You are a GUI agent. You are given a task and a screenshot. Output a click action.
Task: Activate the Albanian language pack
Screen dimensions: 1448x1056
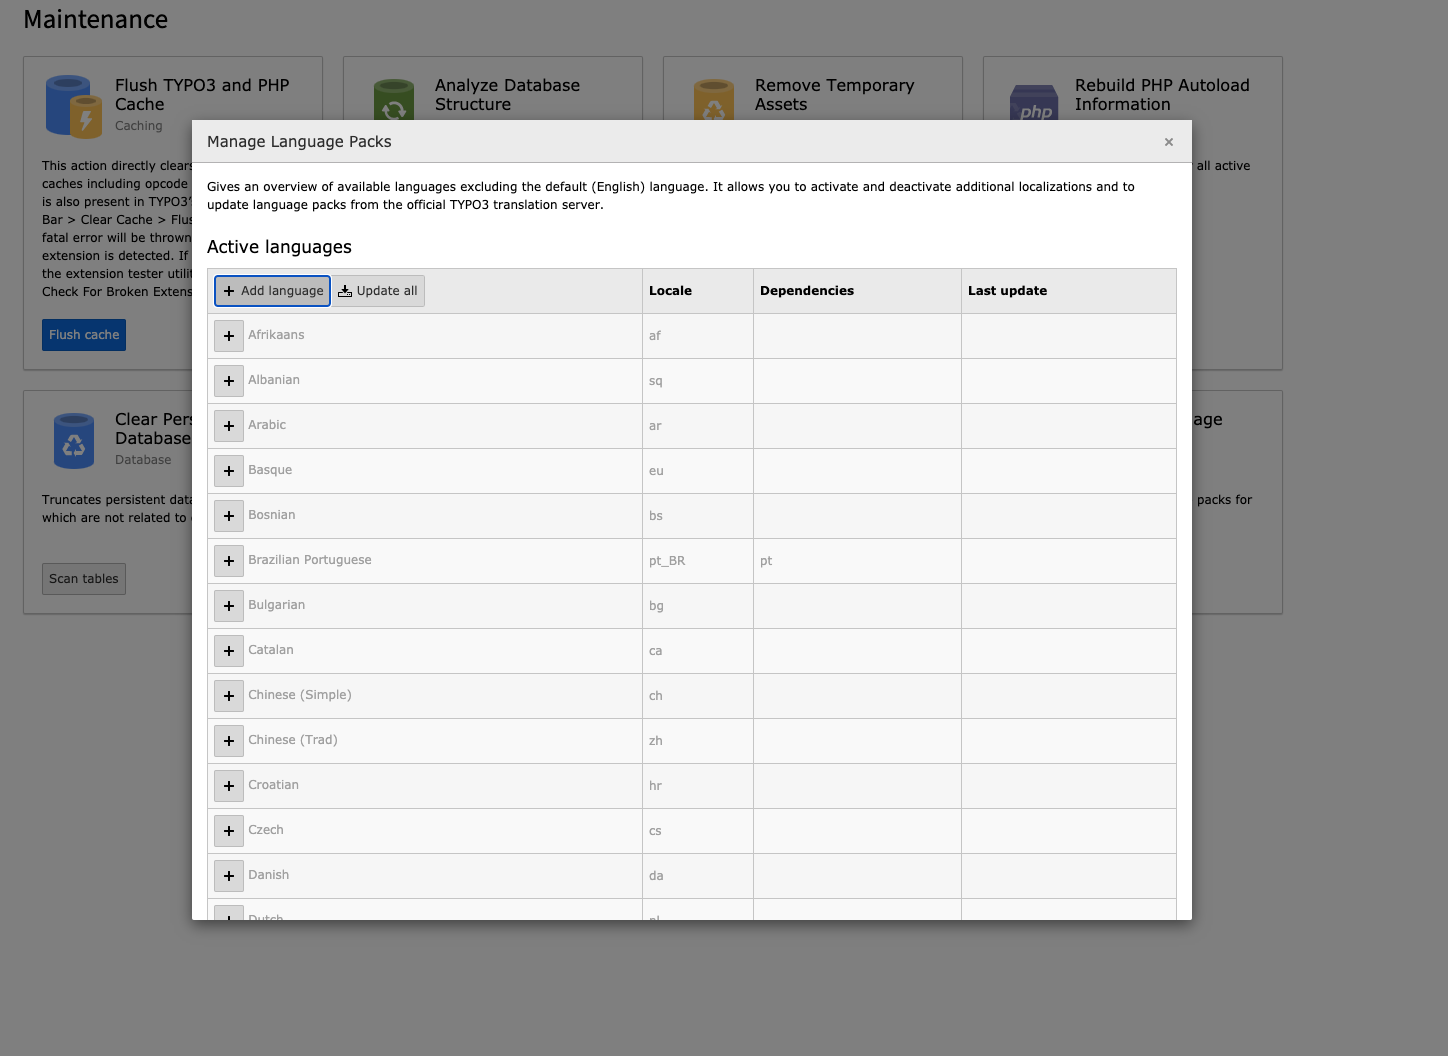(x=228, y=380)
